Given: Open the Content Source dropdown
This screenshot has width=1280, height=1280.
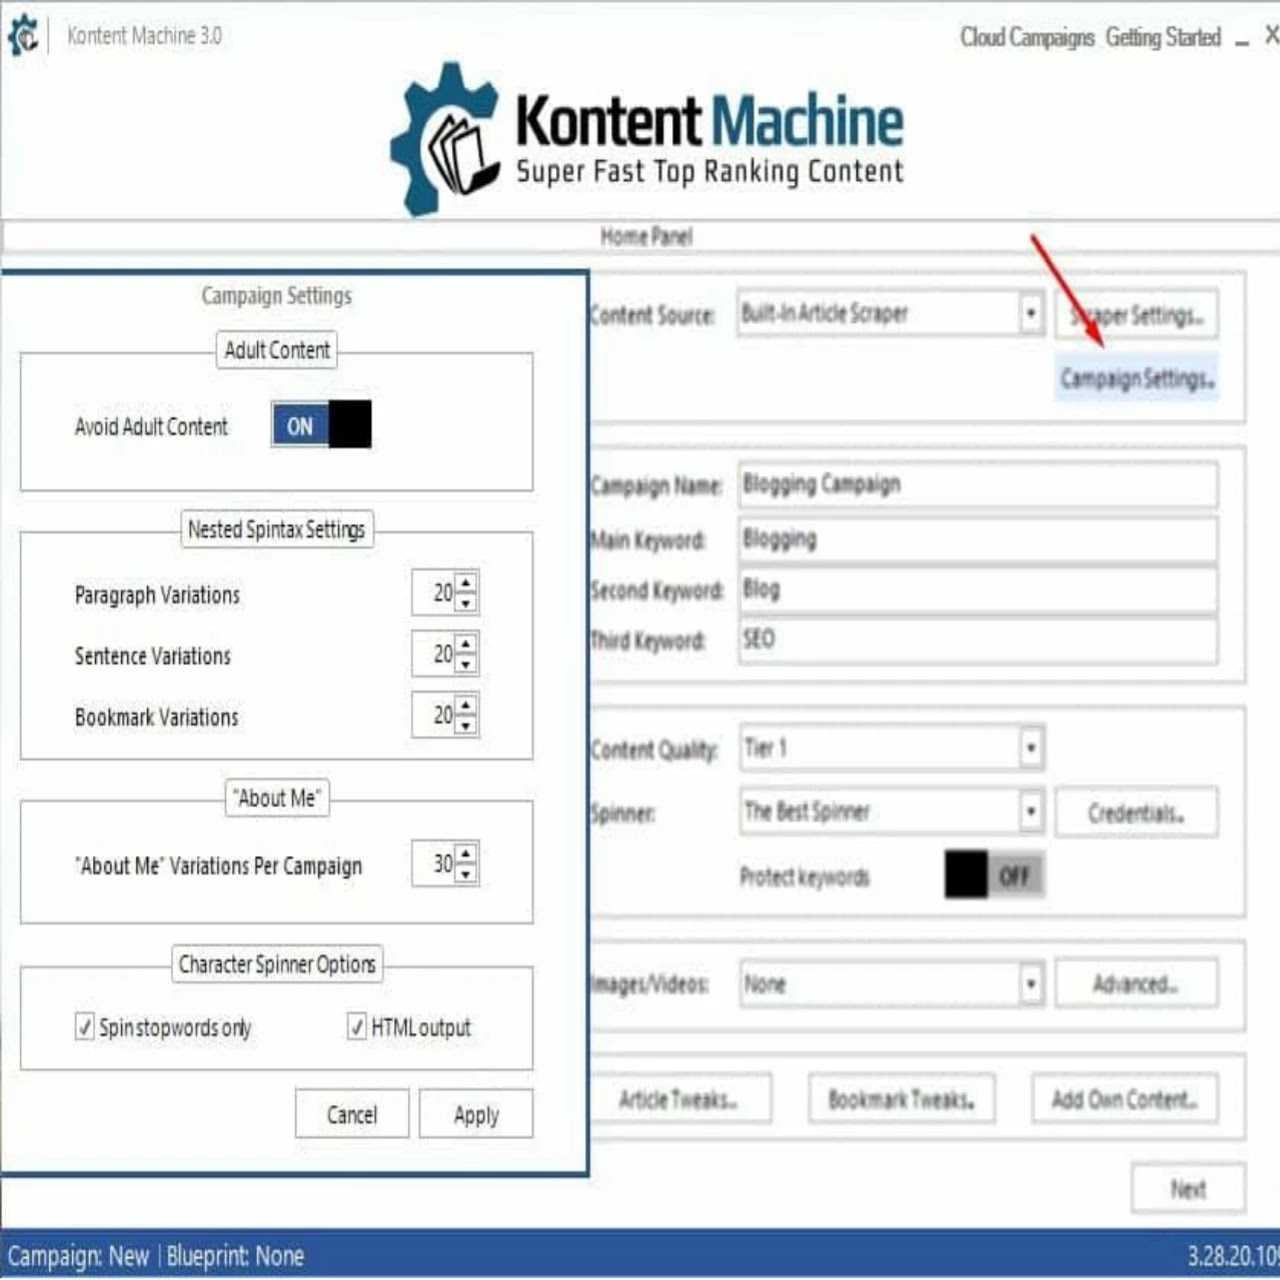Looking at the screenshot, I should (x=1030, y=314).
